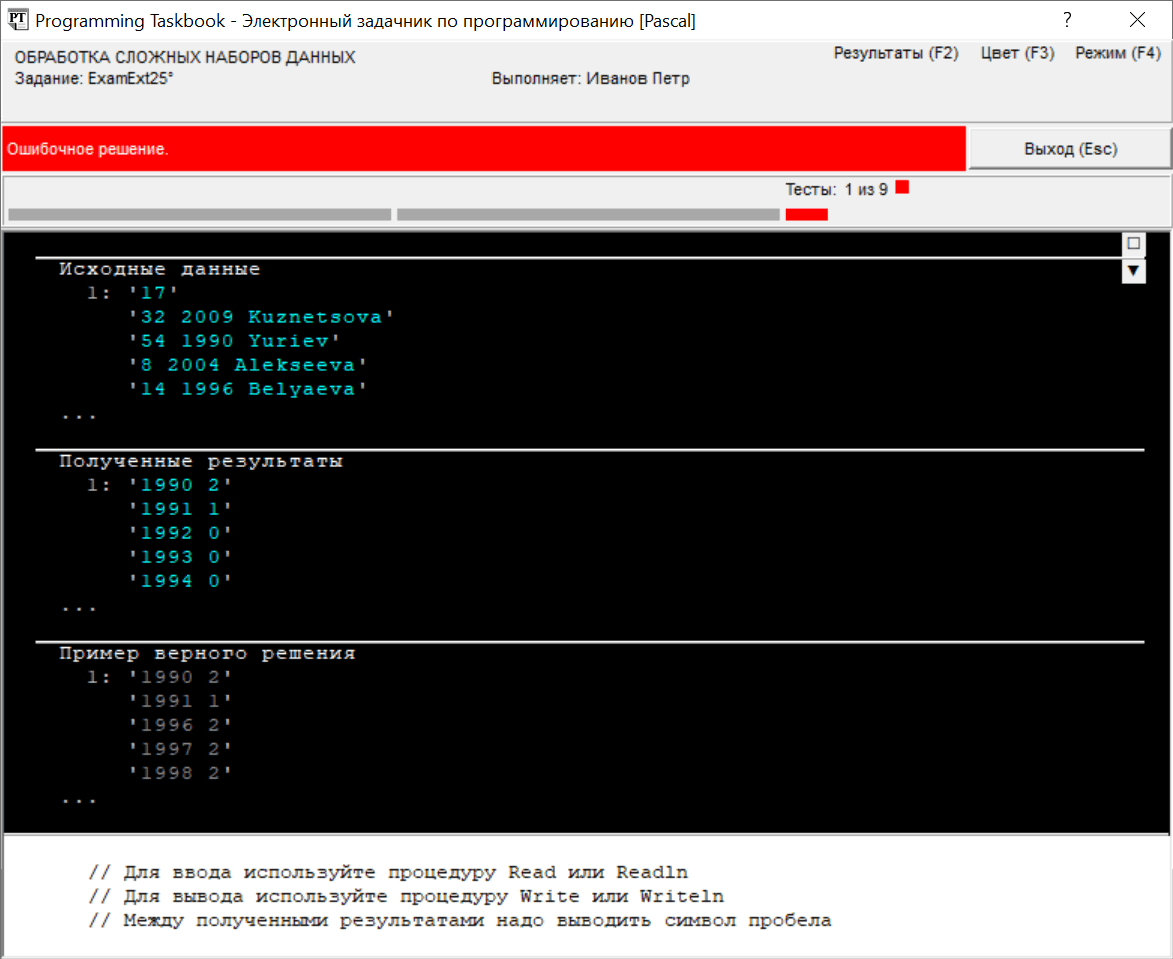
Task: Click the second gray progress bar segment
Action: 588,215
